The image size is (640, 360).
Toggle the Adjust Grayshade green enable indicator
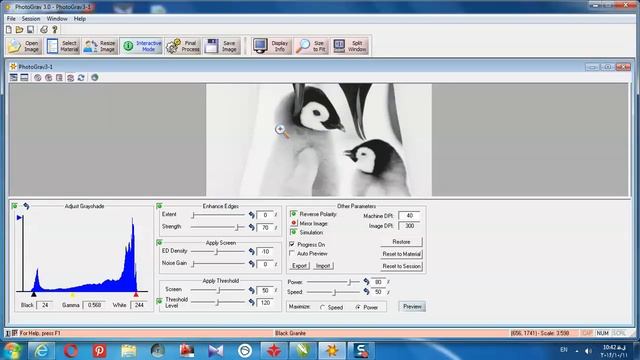pos(15,206)
